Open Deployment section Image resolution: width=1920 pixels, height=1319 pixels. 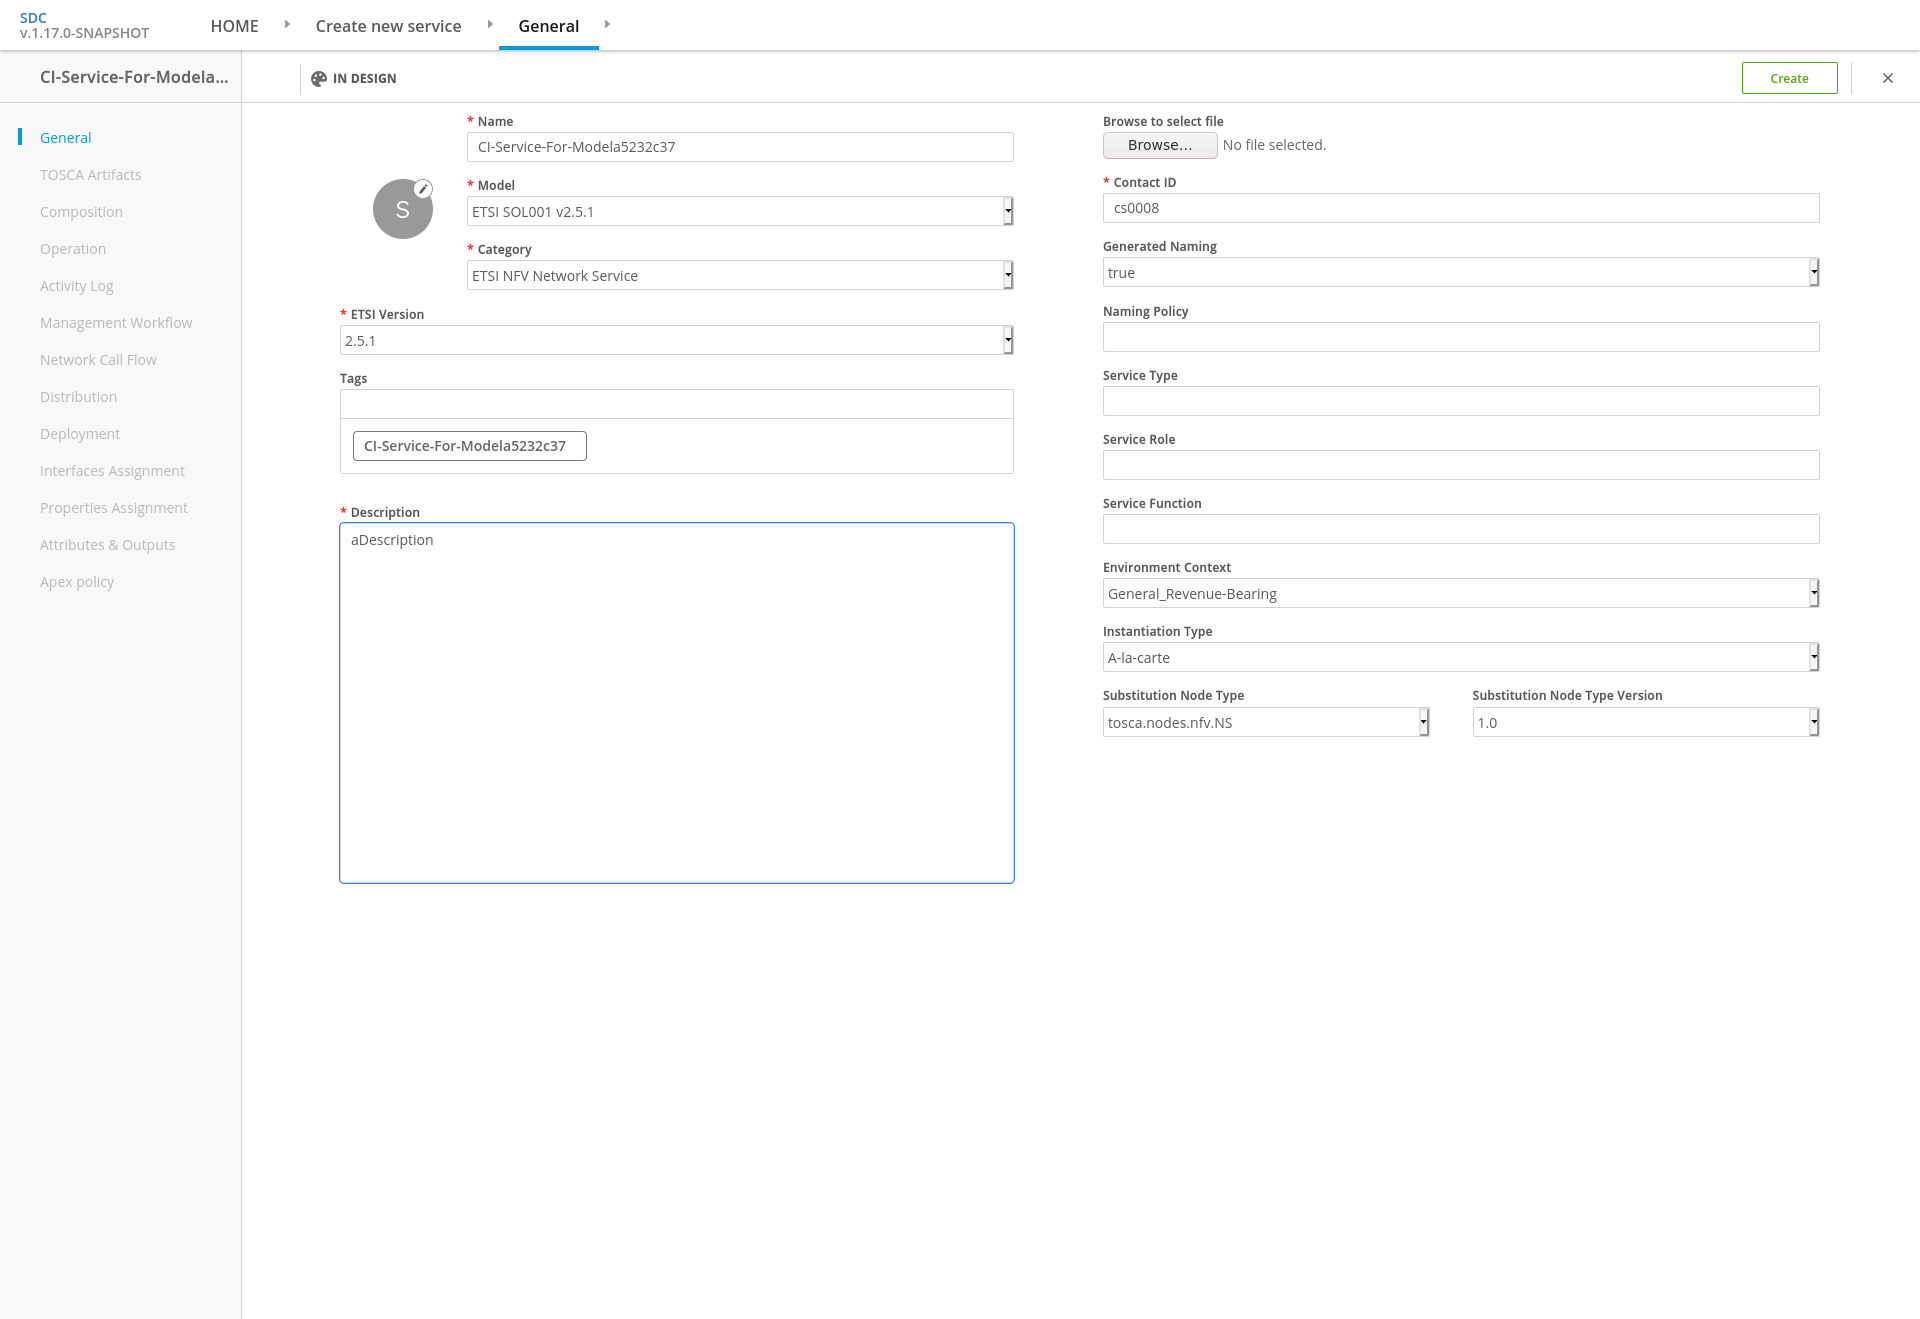coord(80,434)
